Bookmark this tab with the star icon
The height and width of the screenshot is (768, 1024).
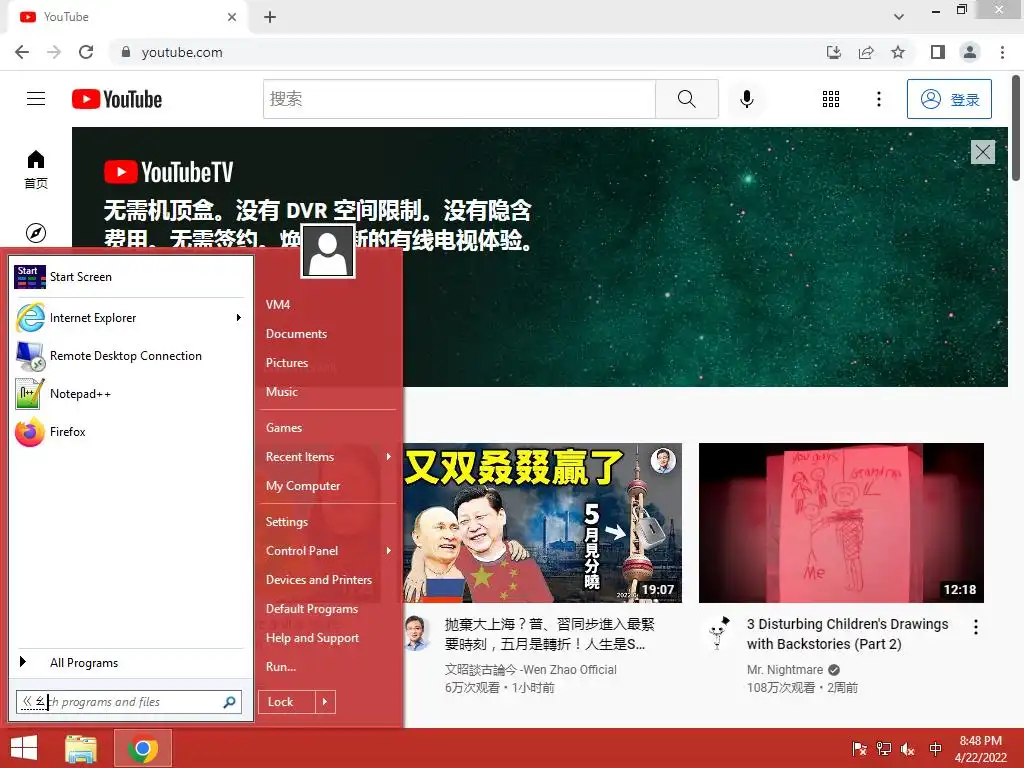[898, 52]
